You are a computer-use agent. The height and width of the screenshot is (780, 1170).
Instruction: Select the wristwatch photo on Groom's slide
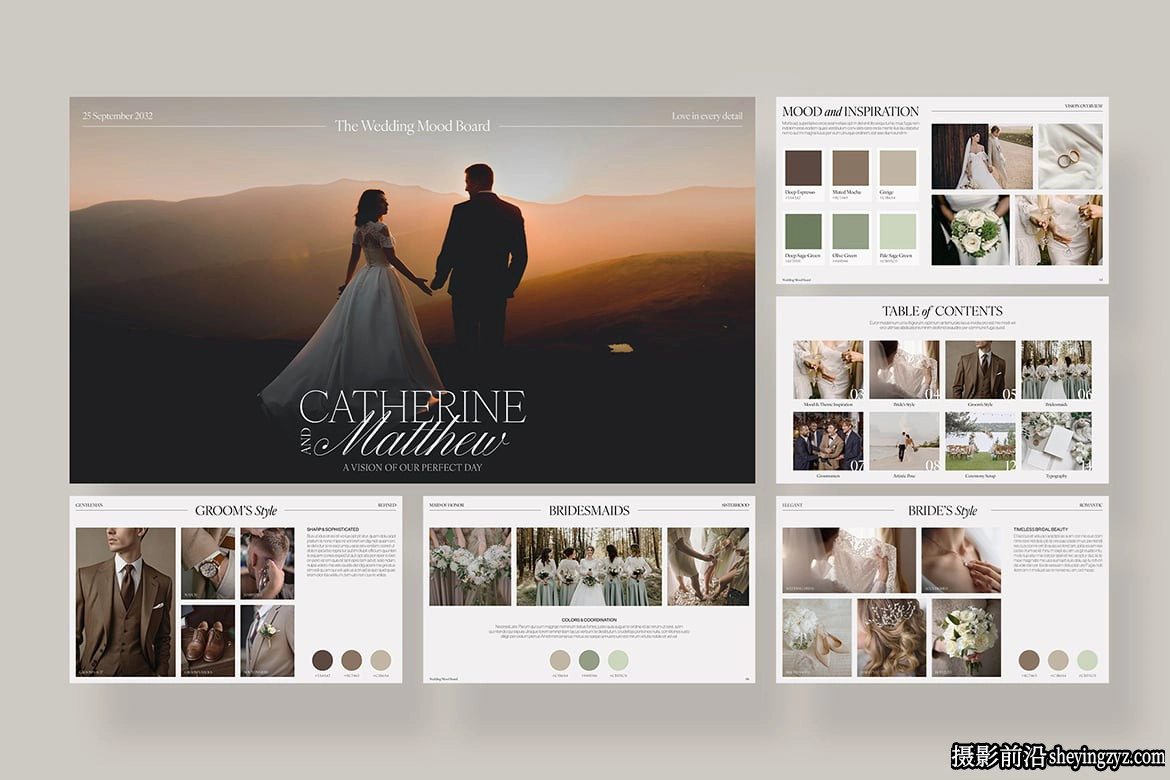pyautogui.click(x=207, y=564)
